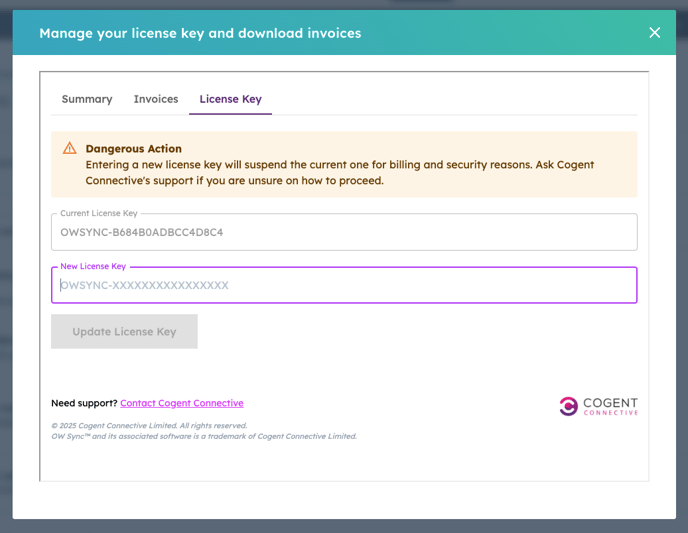Click the "Need support?" text

pos(84,403)
